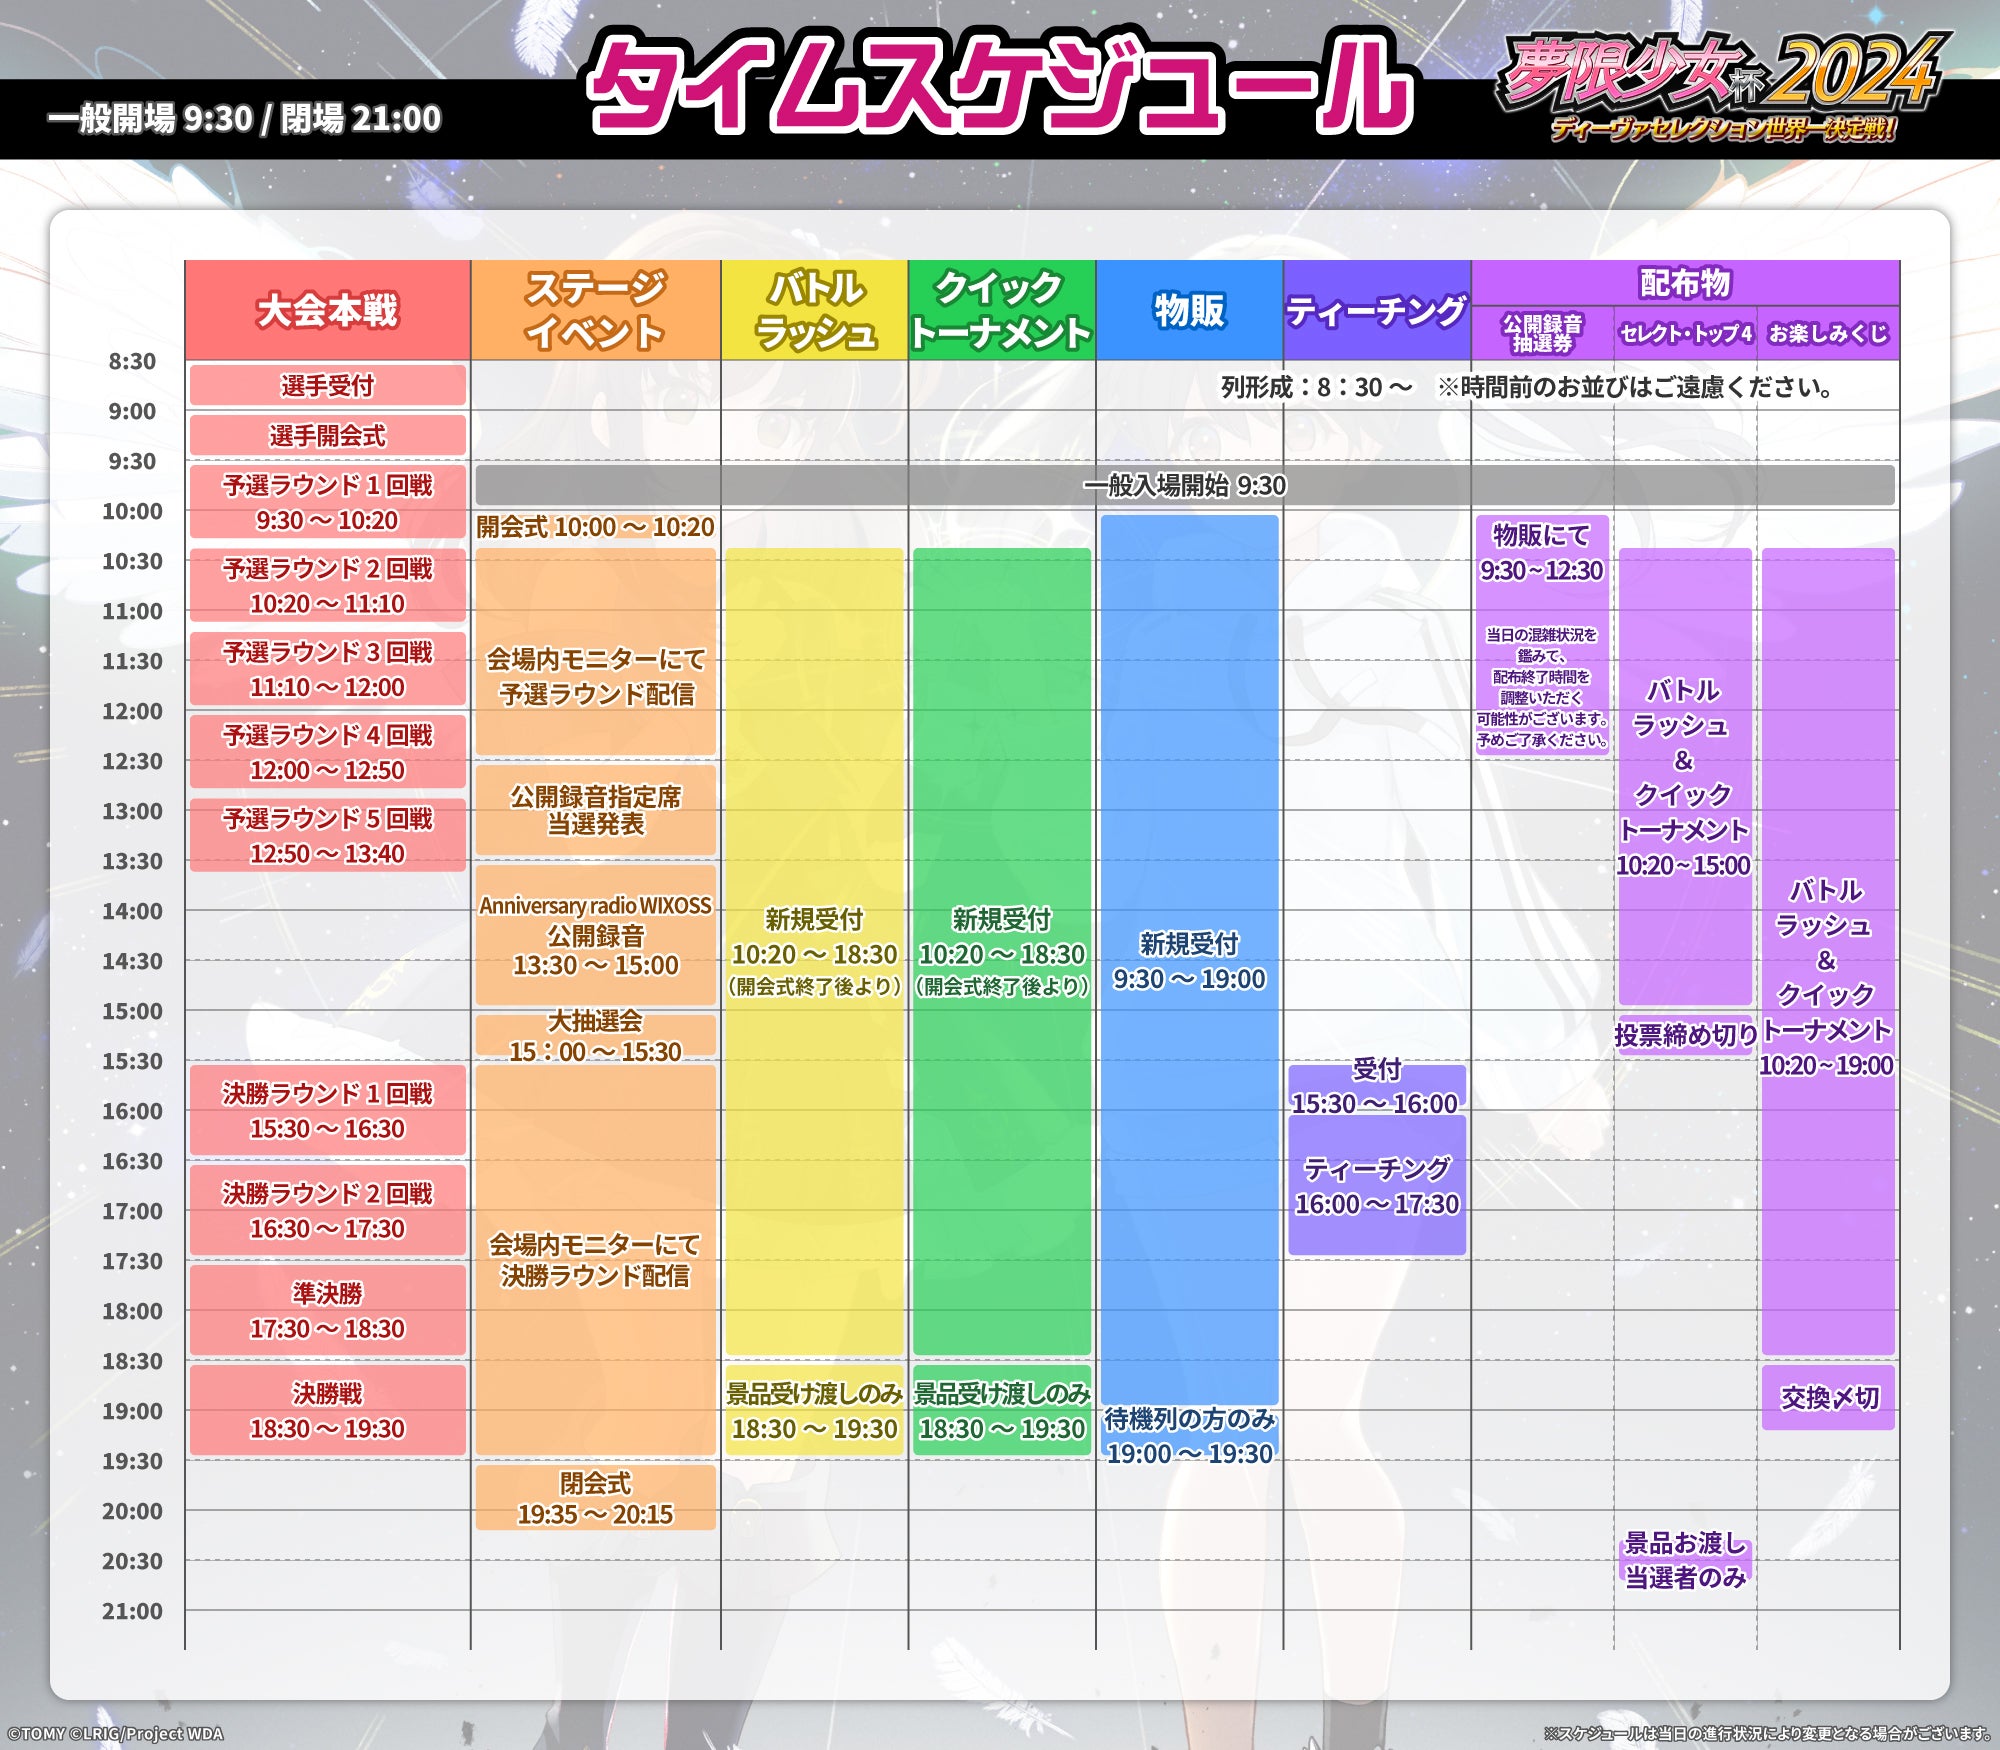Click the gray 一般入場開始 9:30 bar
2000x1750 pixels.
[1184, 485]
